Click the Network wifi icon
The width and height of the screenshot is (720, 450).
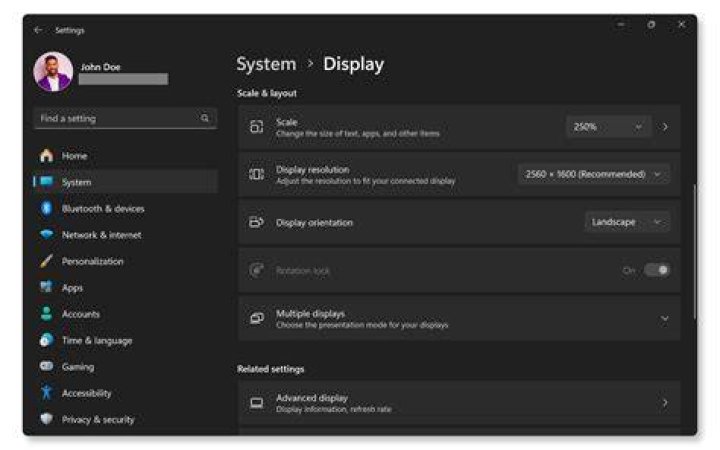coord(46,235)
